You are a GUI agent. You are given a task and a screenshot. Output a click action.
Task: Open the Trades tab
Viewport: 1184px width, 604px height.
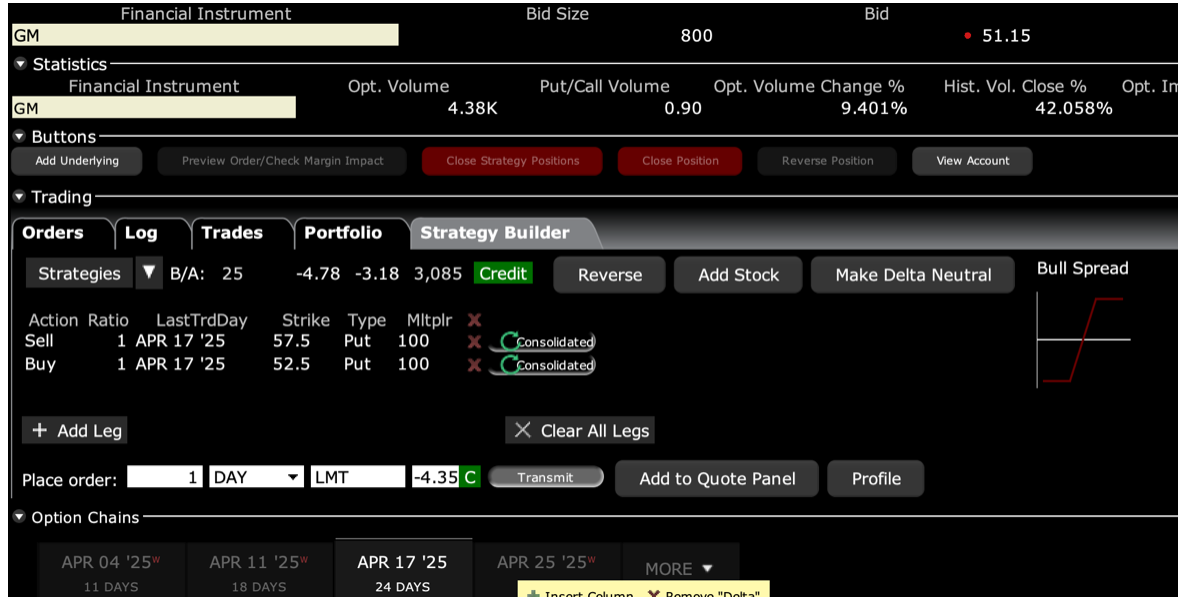[231, 233]
